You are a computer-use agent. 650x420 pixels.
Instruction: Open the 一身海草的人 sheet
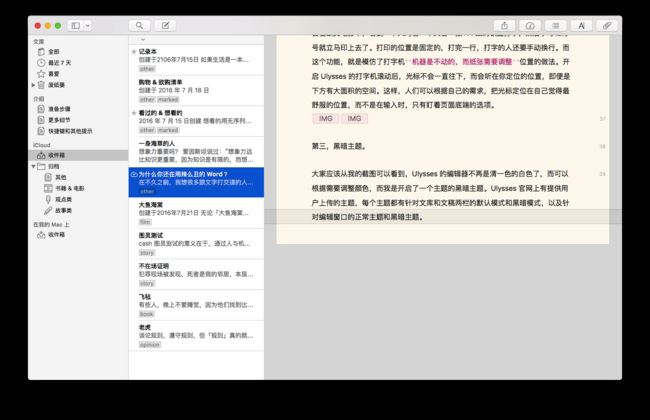coord(196,152)
